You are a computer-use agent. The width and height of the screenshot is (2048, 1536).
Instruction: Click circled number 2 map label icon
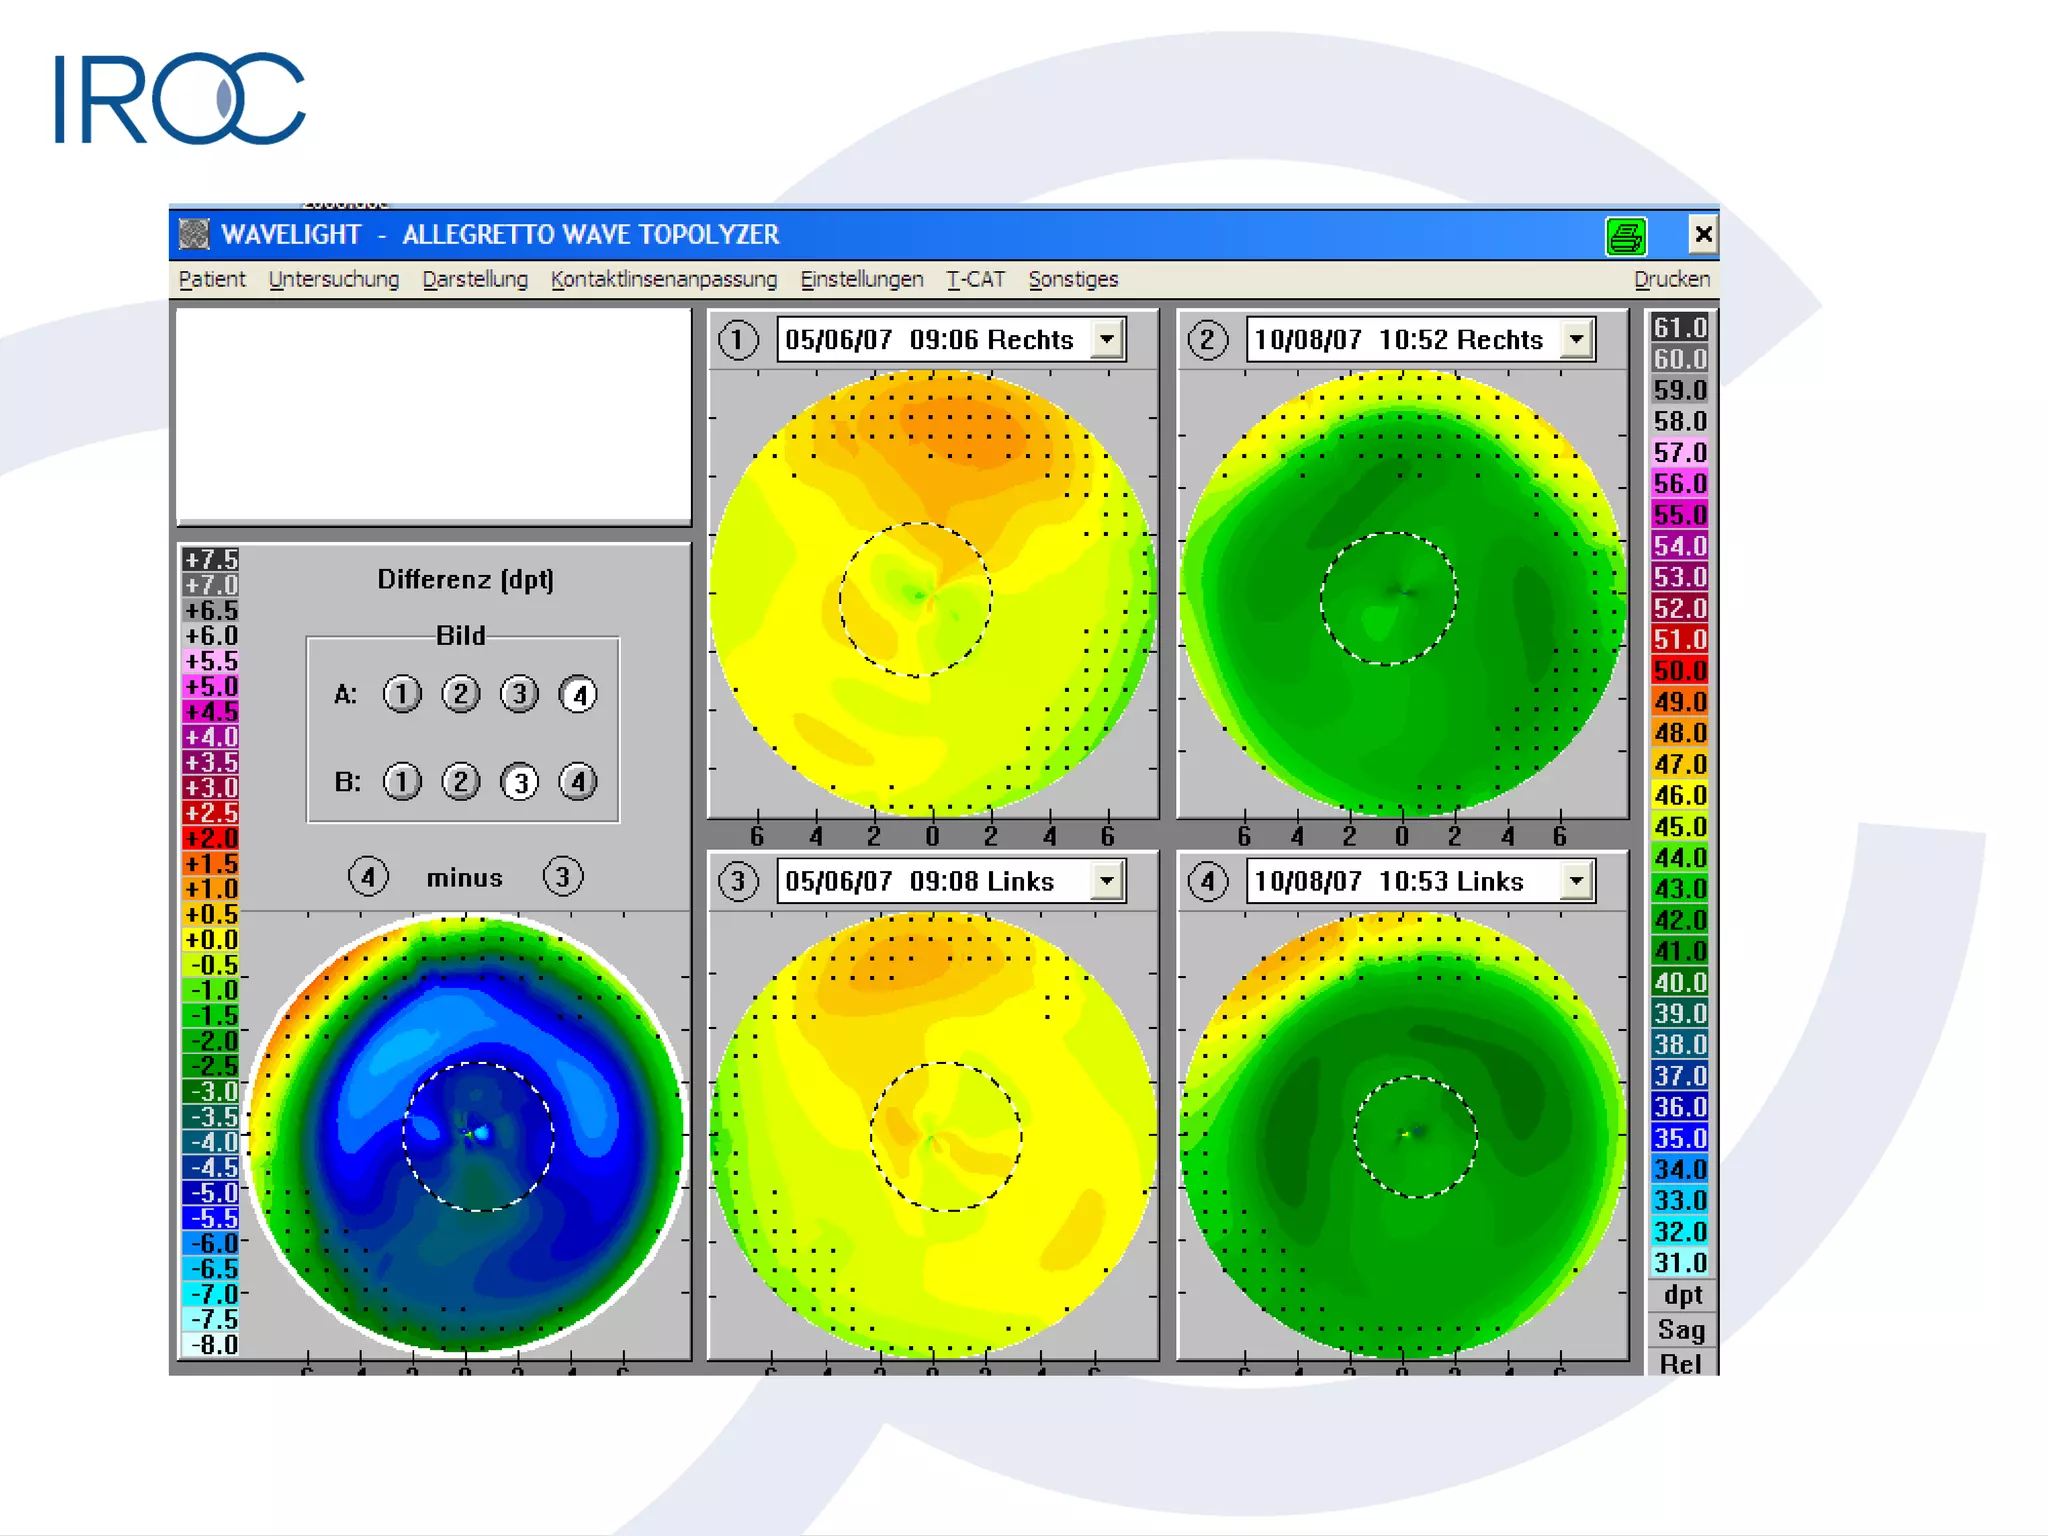(1207, 340)
